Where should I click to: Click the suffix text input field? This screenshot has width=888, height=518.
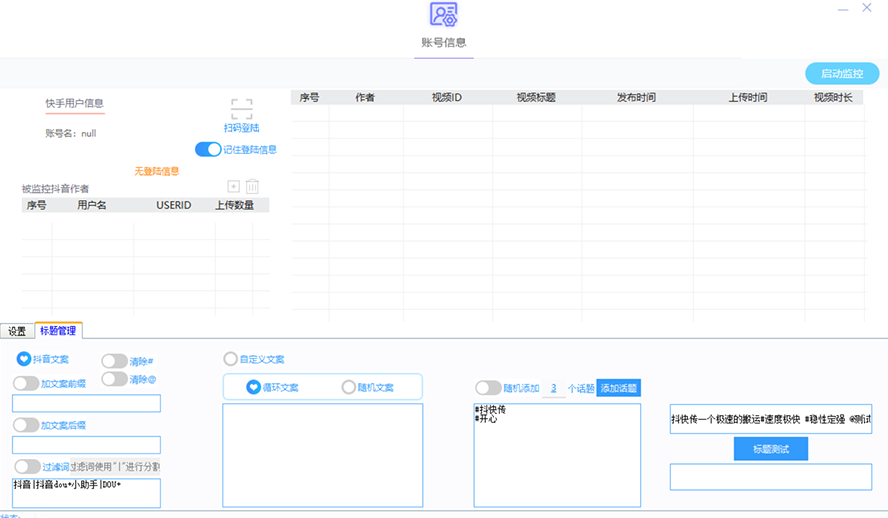click(86, 444)
